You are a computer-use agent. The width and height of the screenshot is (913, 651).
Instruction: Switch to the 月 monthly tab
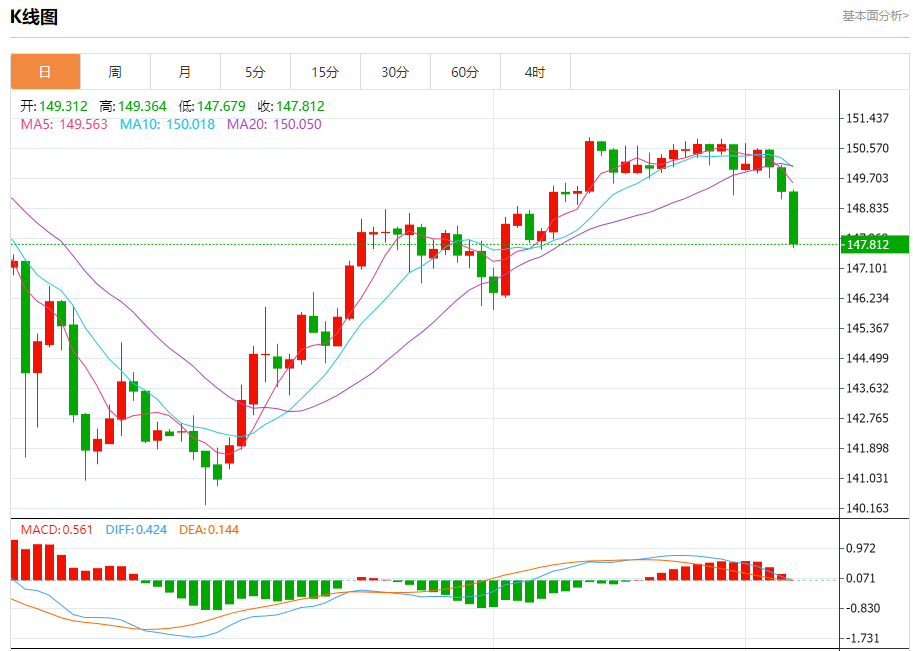point(185,72)
